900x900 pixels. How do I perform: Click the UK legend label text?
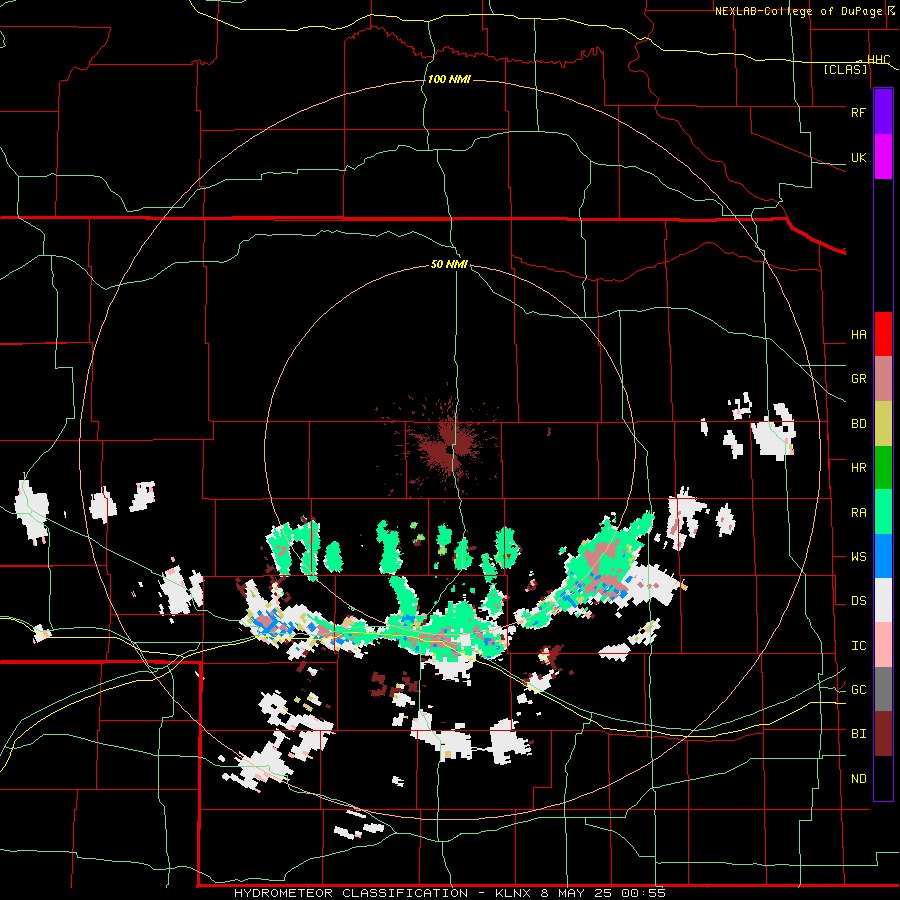pos(858,157)
